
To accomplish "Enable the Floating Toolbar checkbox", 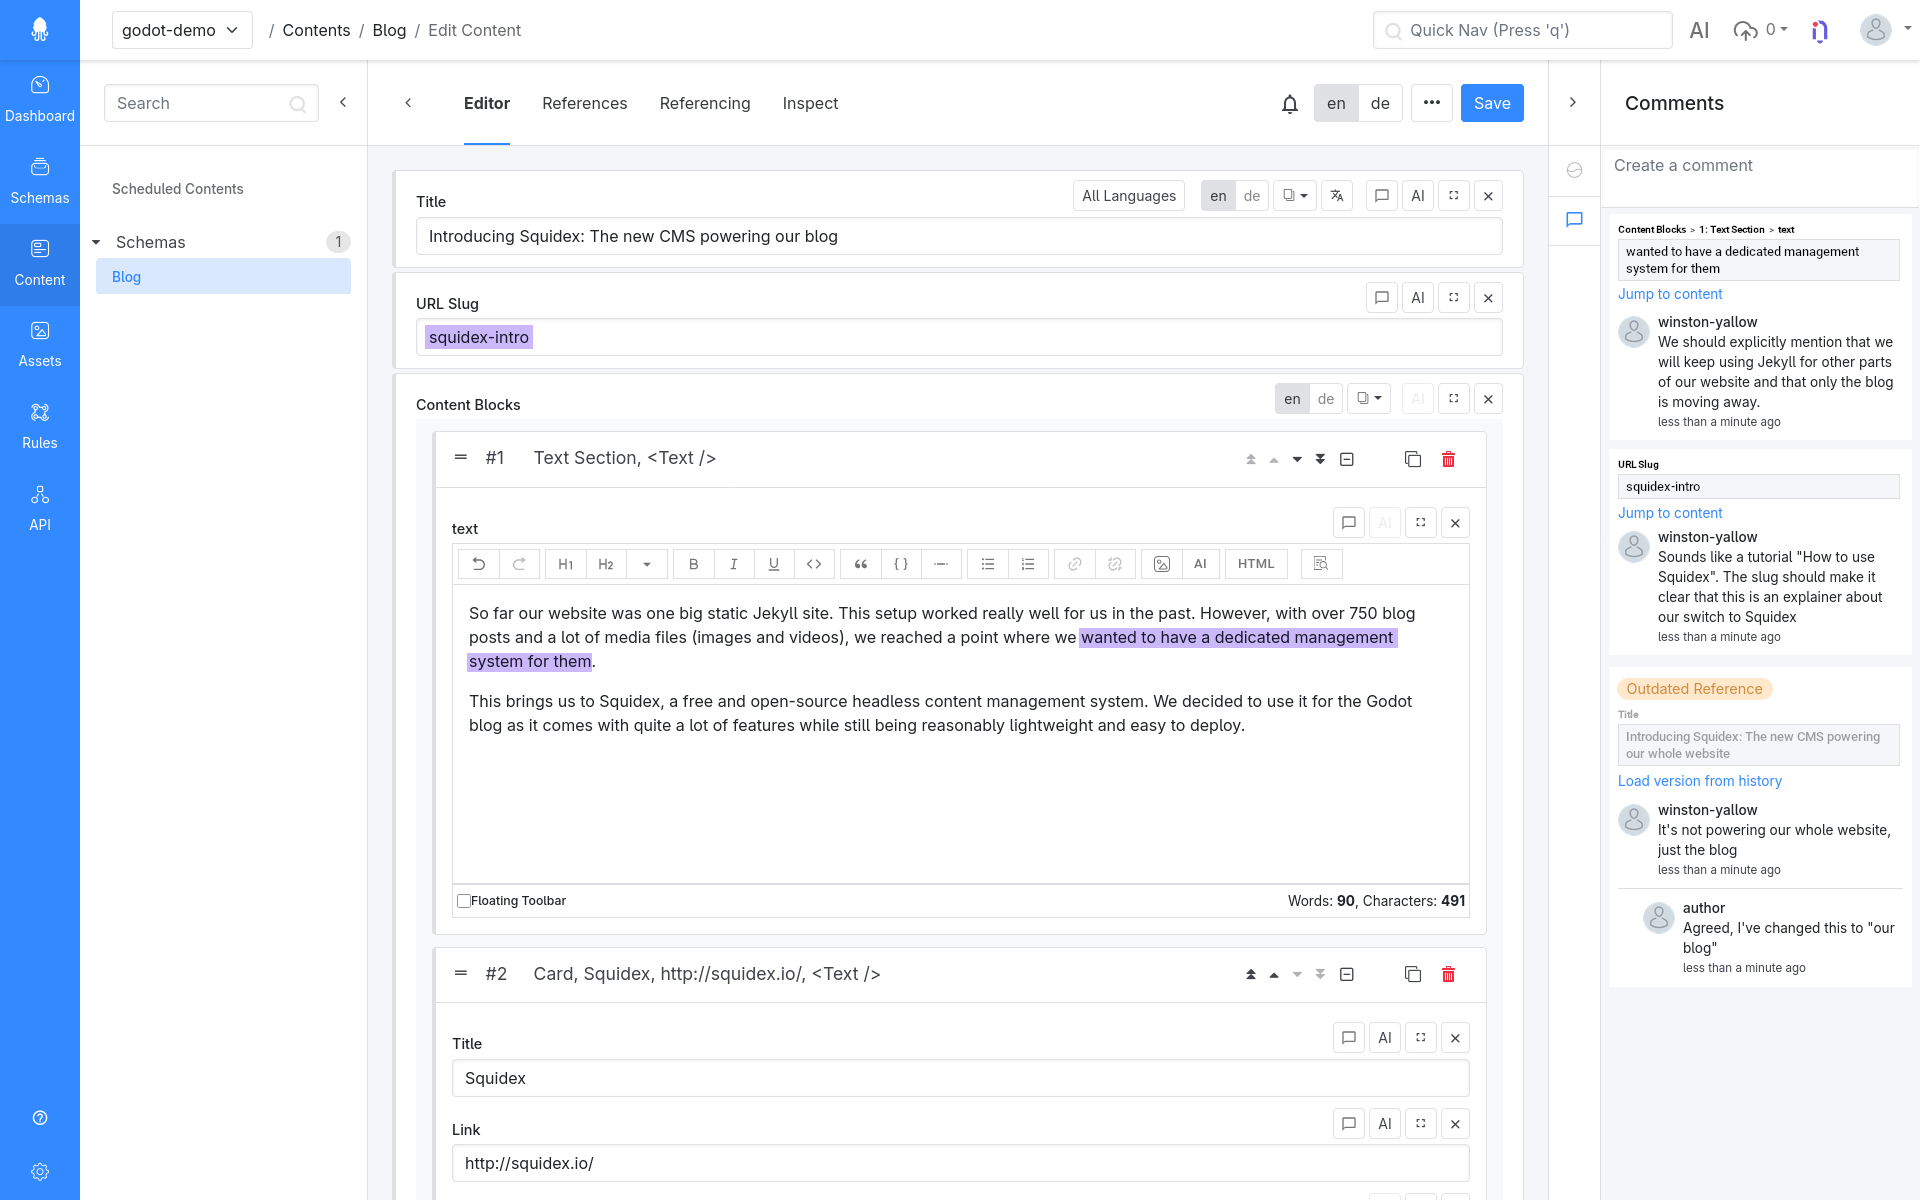I will pos(464,901).
